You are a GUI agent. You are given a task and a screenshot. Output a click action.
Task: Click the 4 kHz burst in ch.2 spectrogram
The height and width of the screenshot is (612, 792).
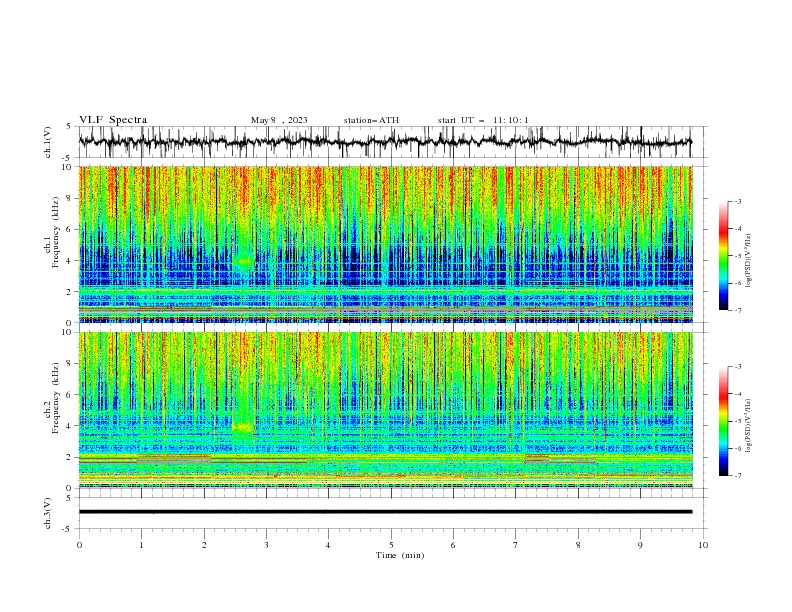tap(243, 427)
